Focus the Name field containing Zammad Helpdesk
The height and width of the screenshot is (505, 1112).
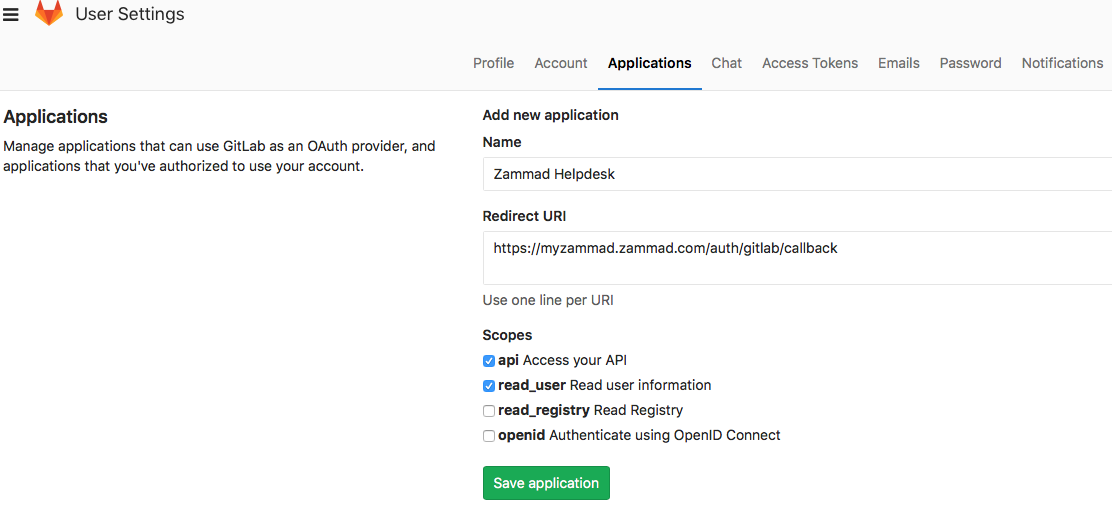[797, 174]
